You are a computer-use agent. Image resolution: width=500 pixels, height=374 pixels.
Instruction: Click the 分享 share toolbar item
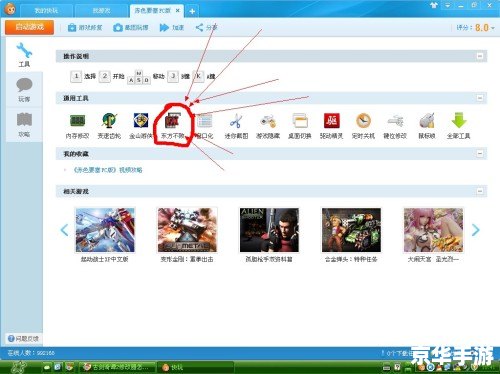[206, 28]
